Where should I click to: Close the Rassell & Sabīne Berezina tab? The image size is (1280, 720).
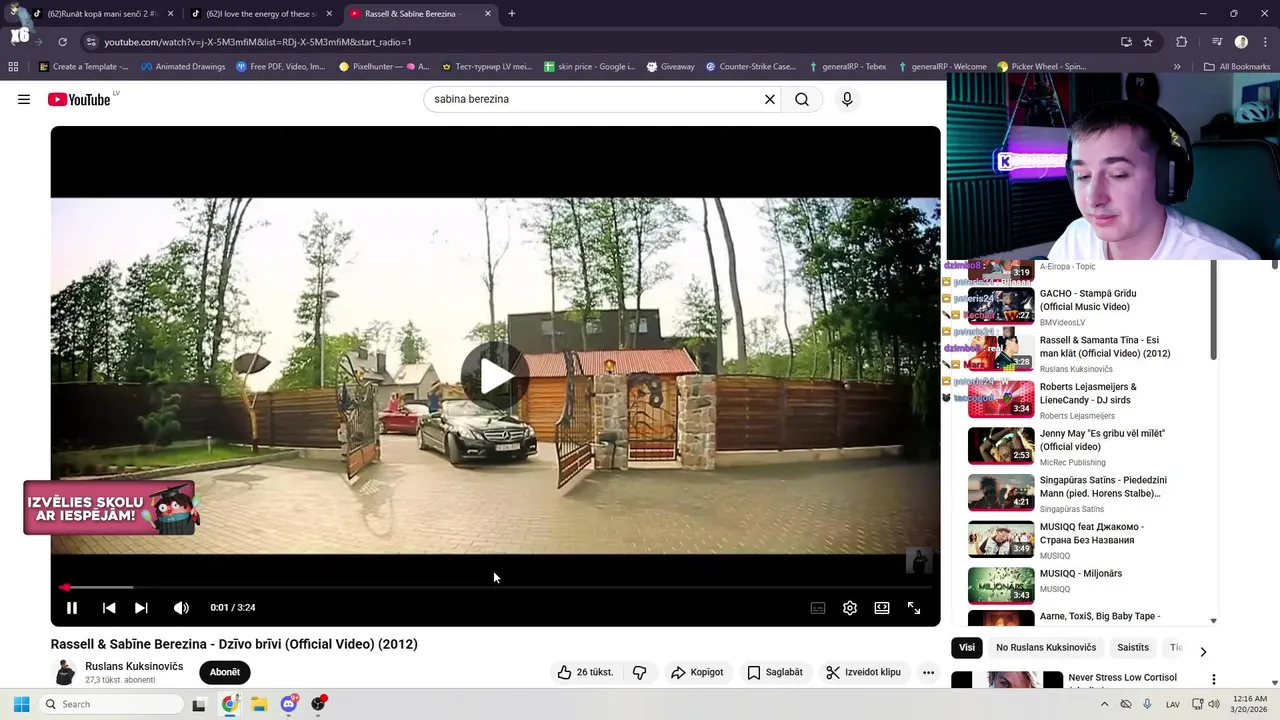488,14
